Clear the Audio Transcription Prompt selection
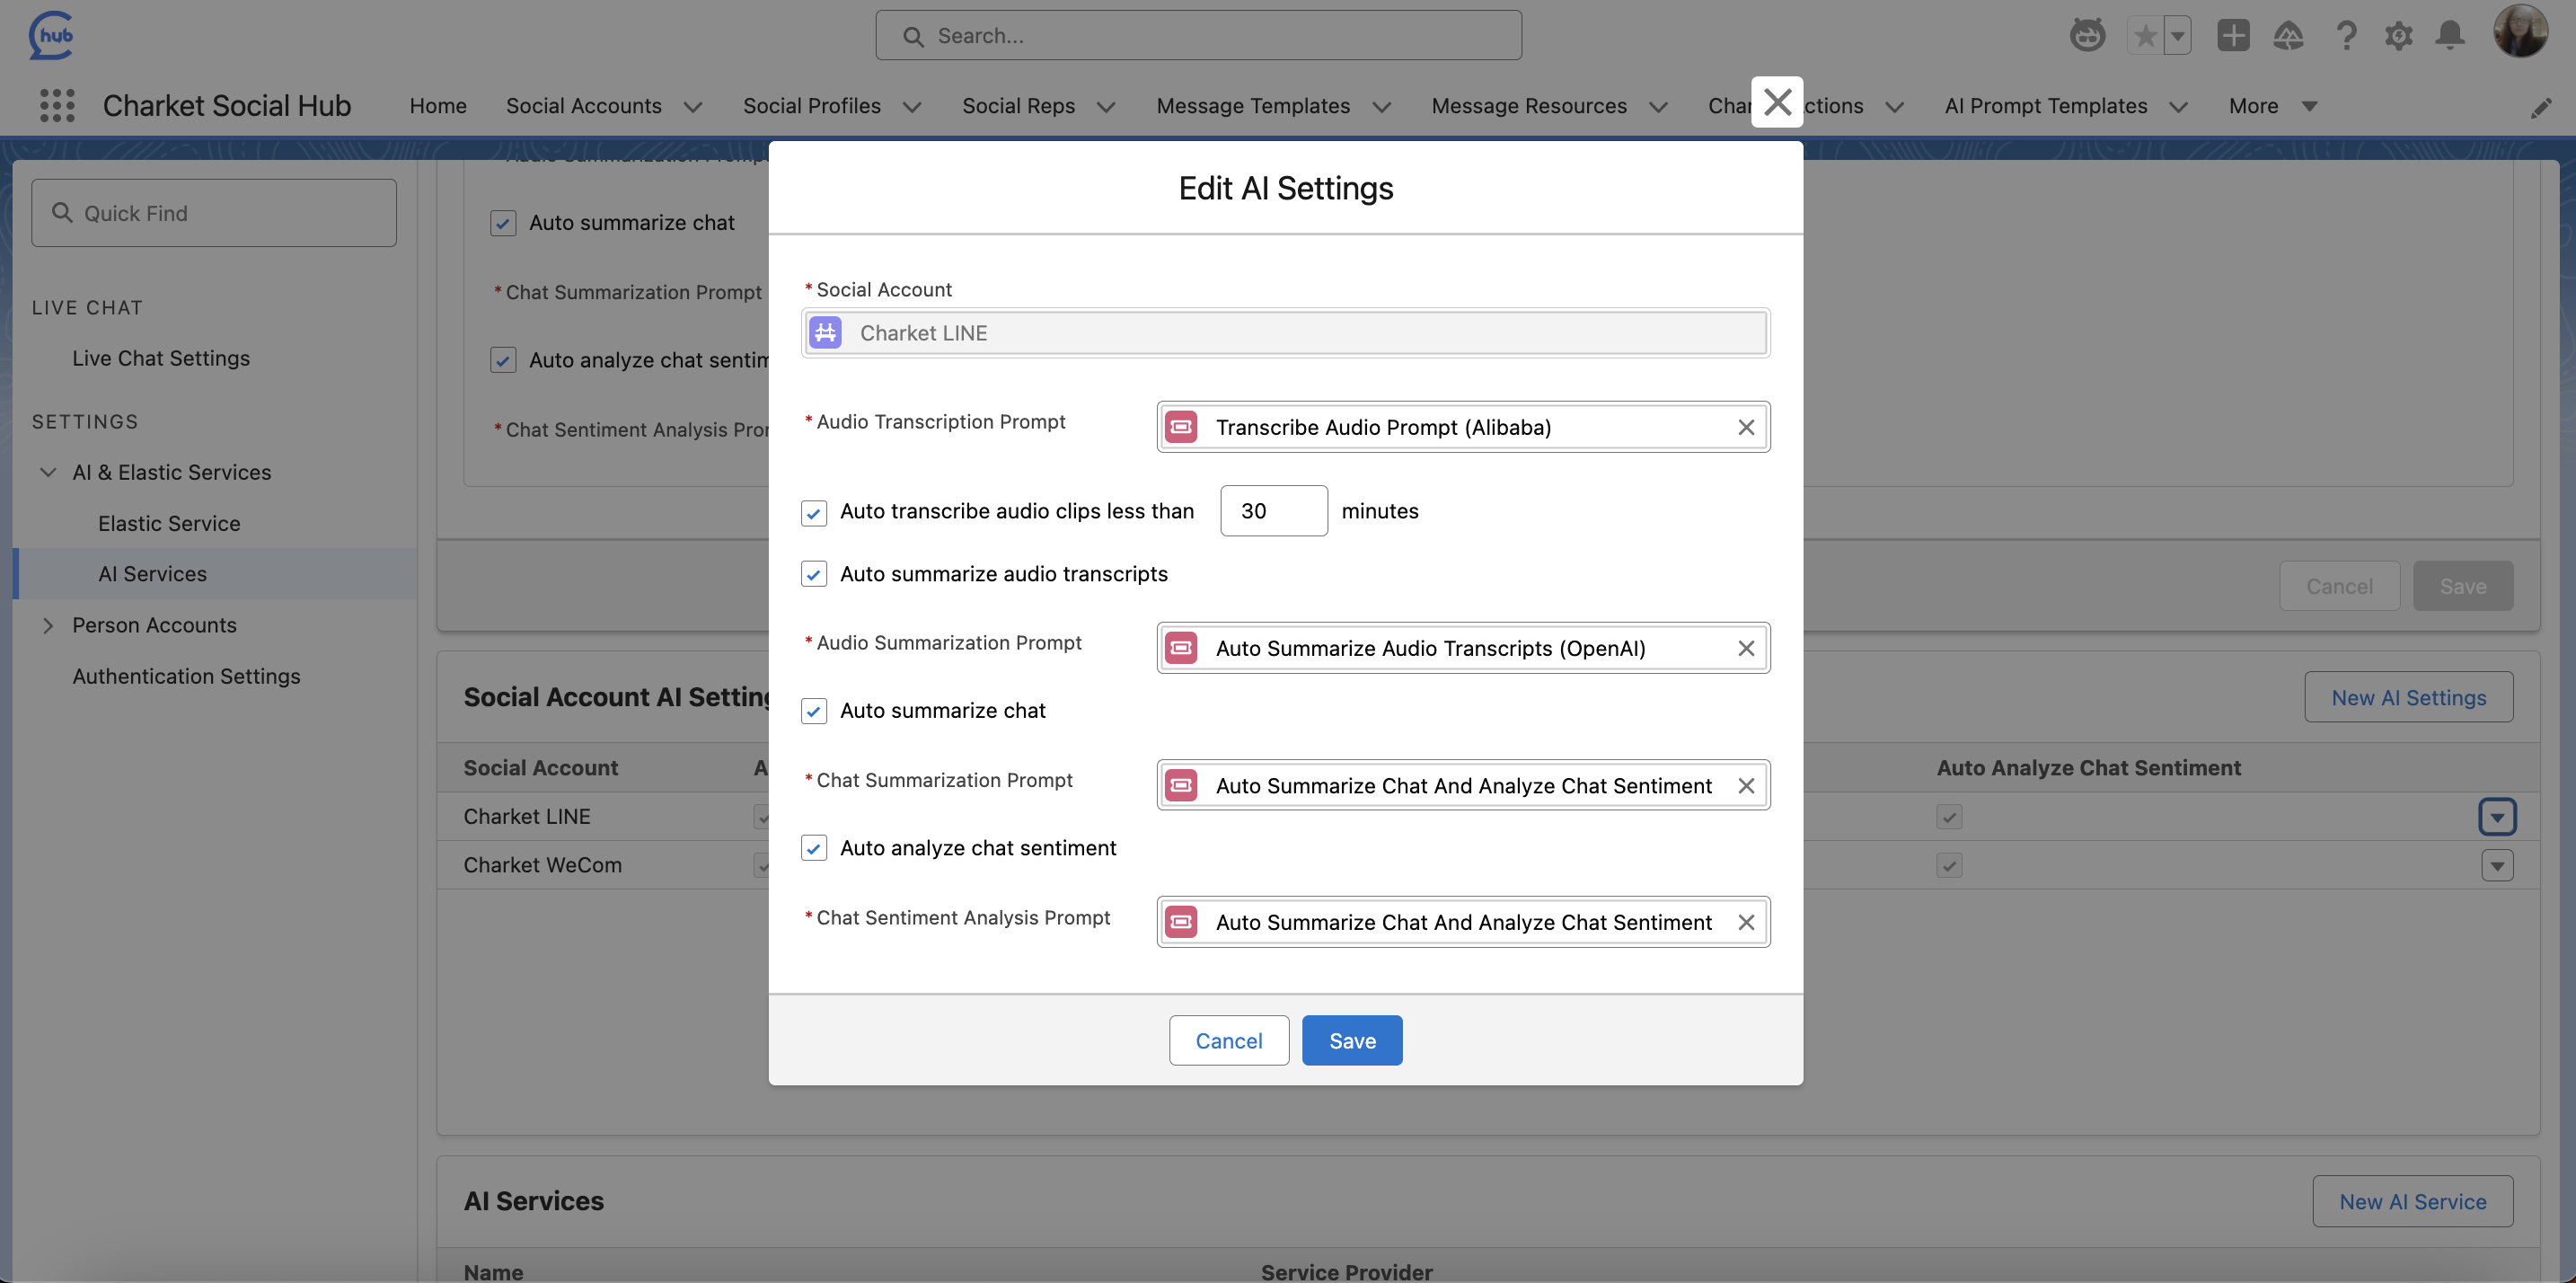Viewport: 2576px width, 1283px height. [1745, 427]
